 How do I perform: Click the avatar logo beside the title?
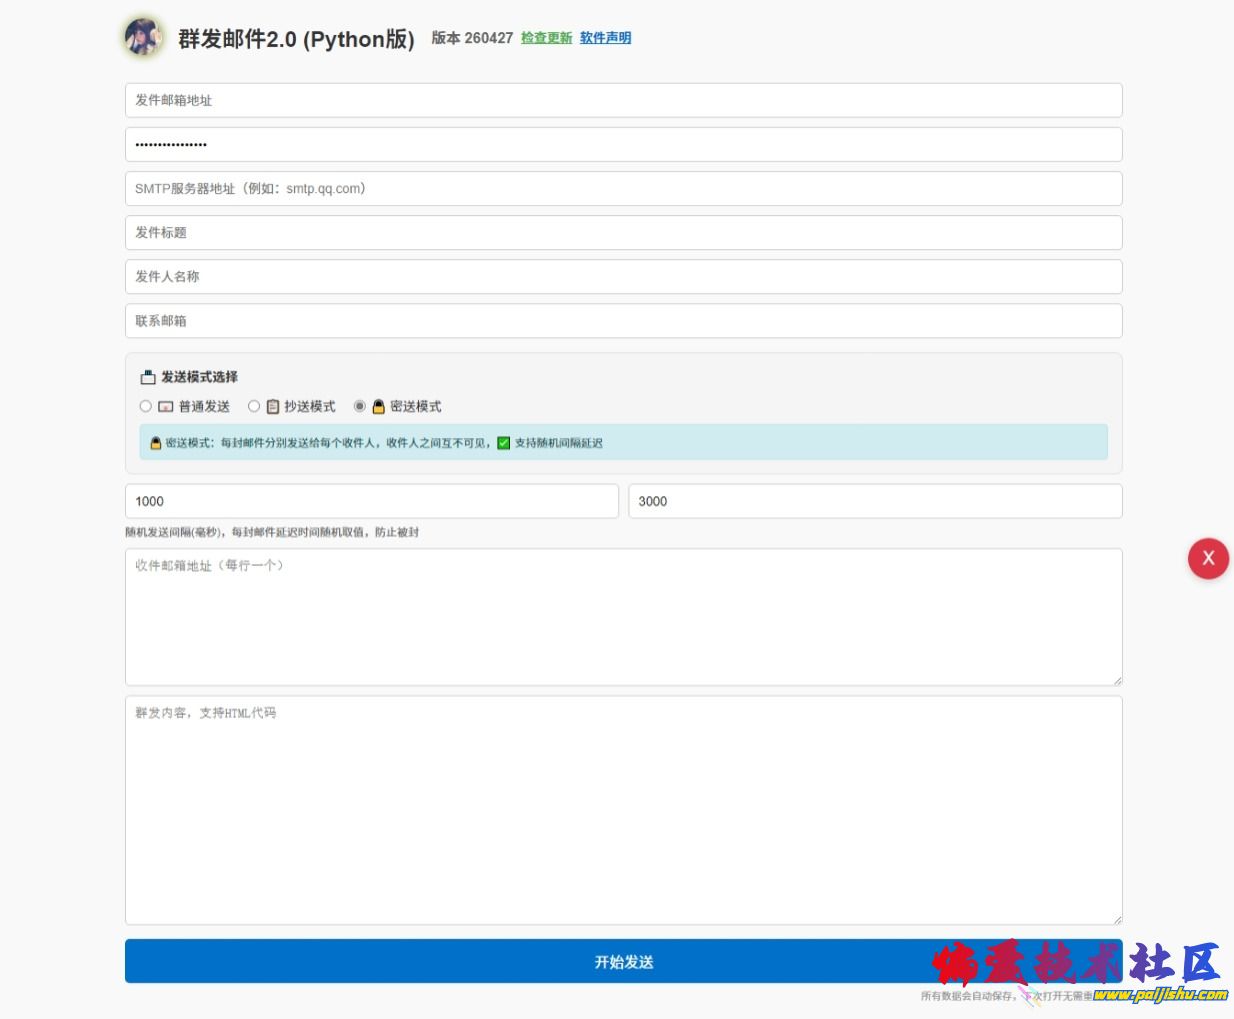coord(144,37)
